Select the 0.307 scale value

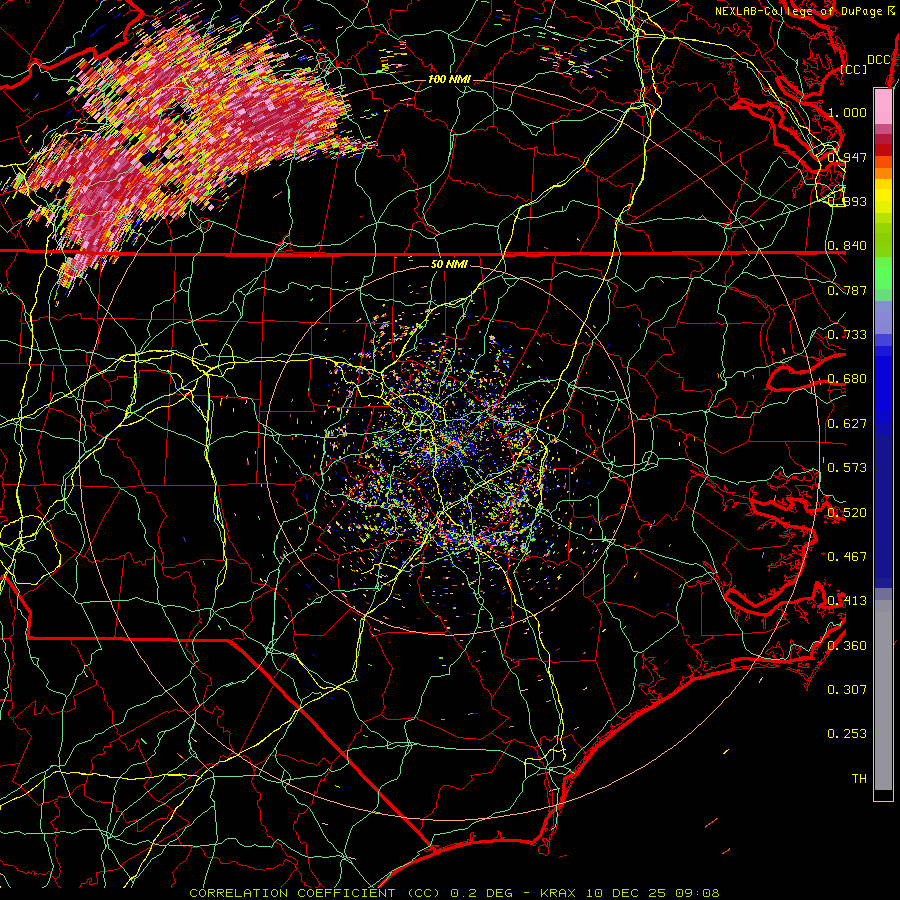tap(847, 690)
